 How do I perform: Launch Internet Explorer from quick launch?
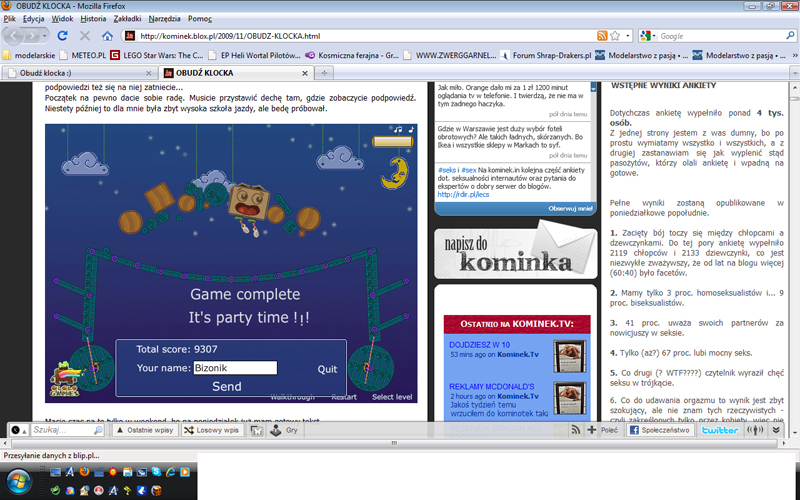(170, 472)
